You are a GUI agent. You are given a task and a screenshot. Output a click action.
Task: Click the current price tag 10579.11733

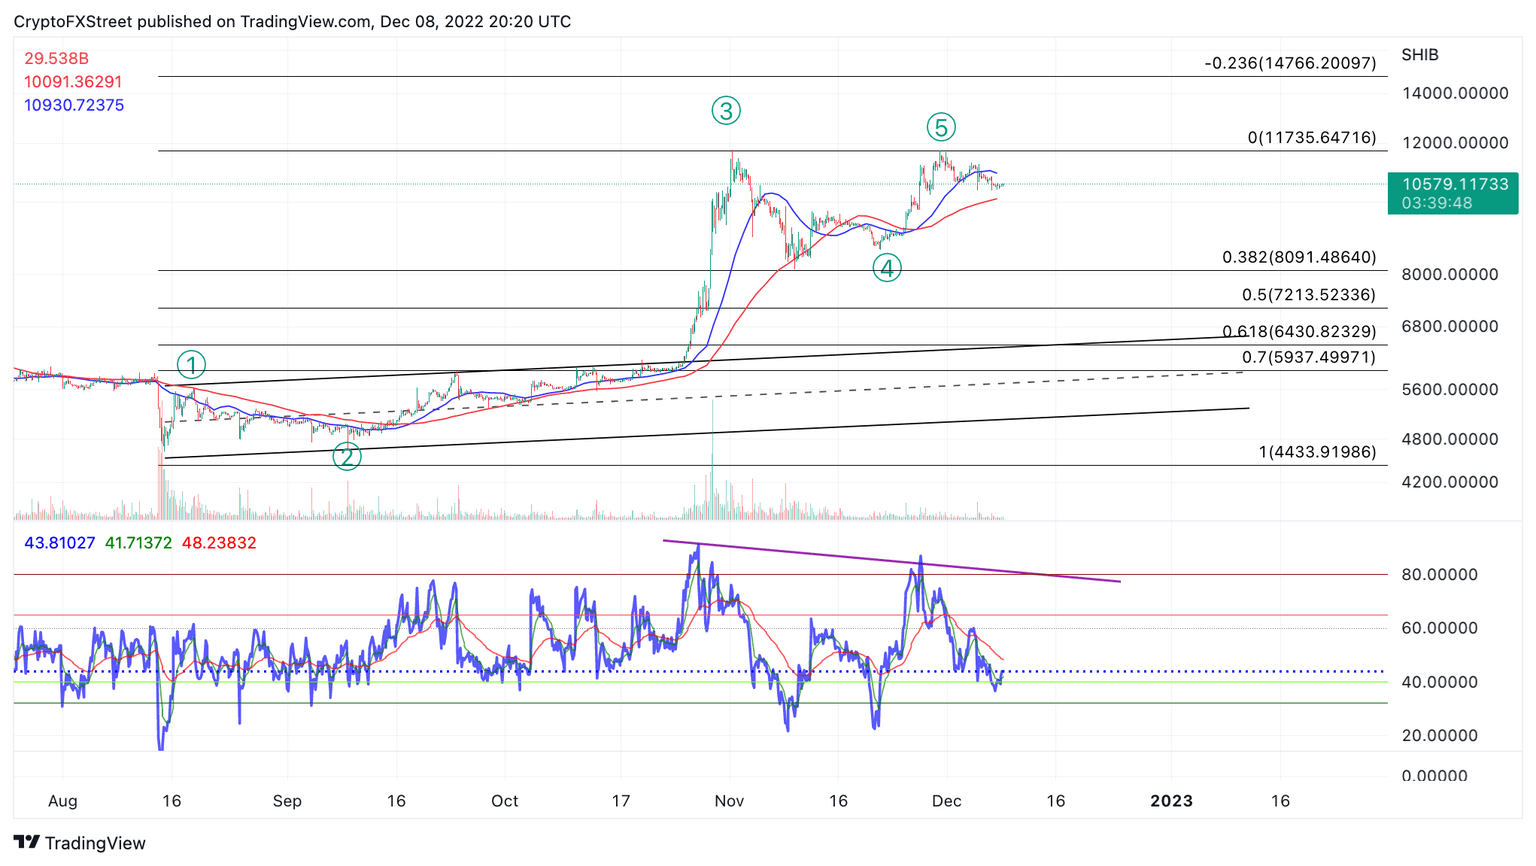(x=1453, y=193)
